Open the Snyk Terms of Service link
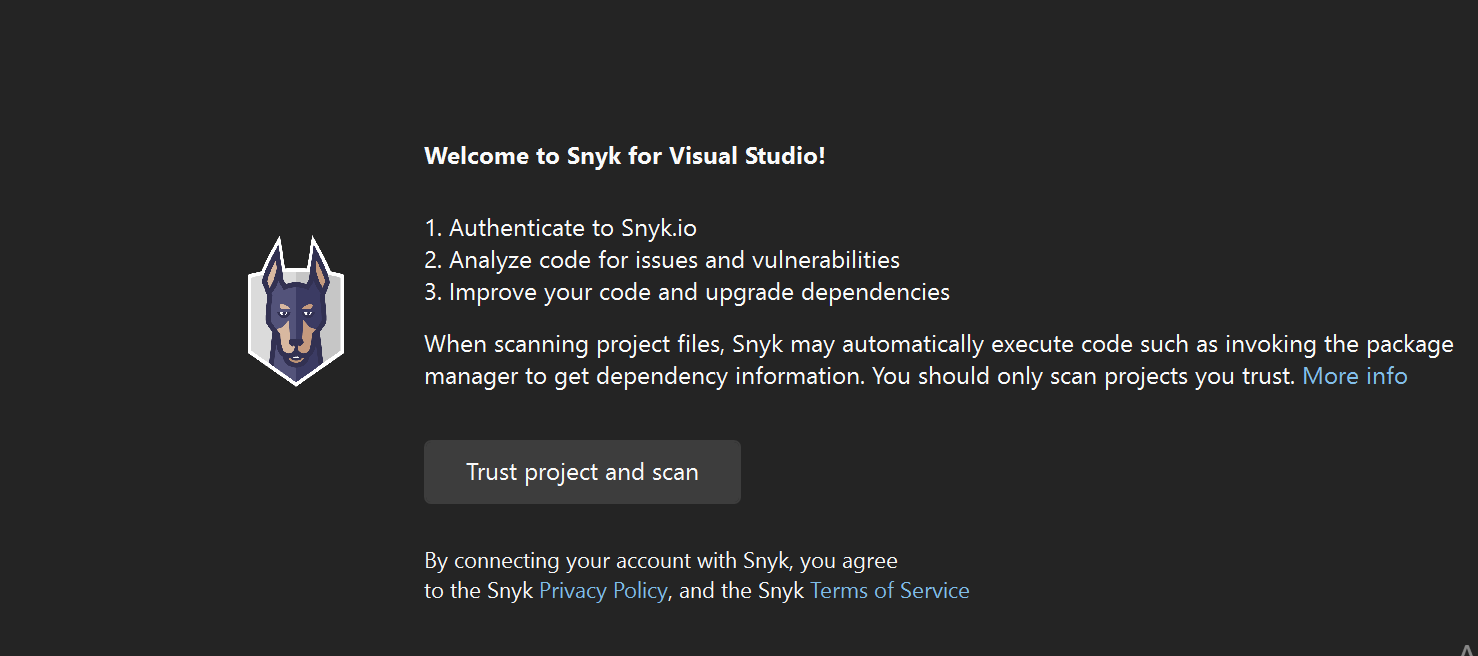This screenshot has width=1478, height=656. (889, 590)
